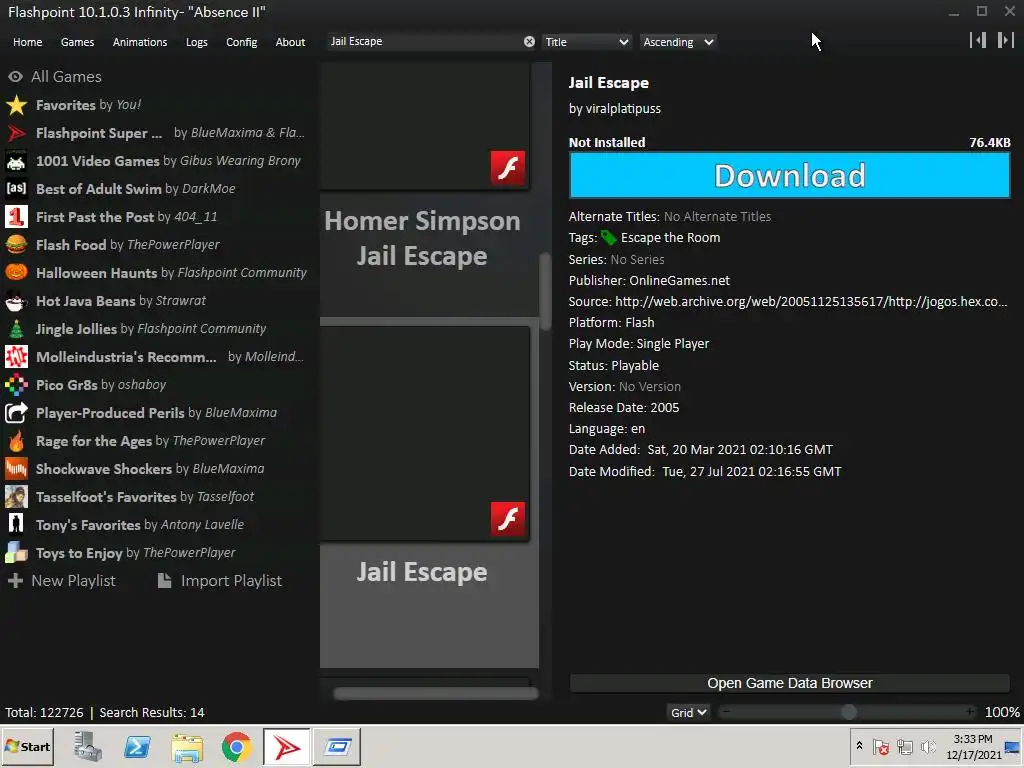Open Toys to Enjoy playlist icon
Screen dimensions: 1024x768
16,553
